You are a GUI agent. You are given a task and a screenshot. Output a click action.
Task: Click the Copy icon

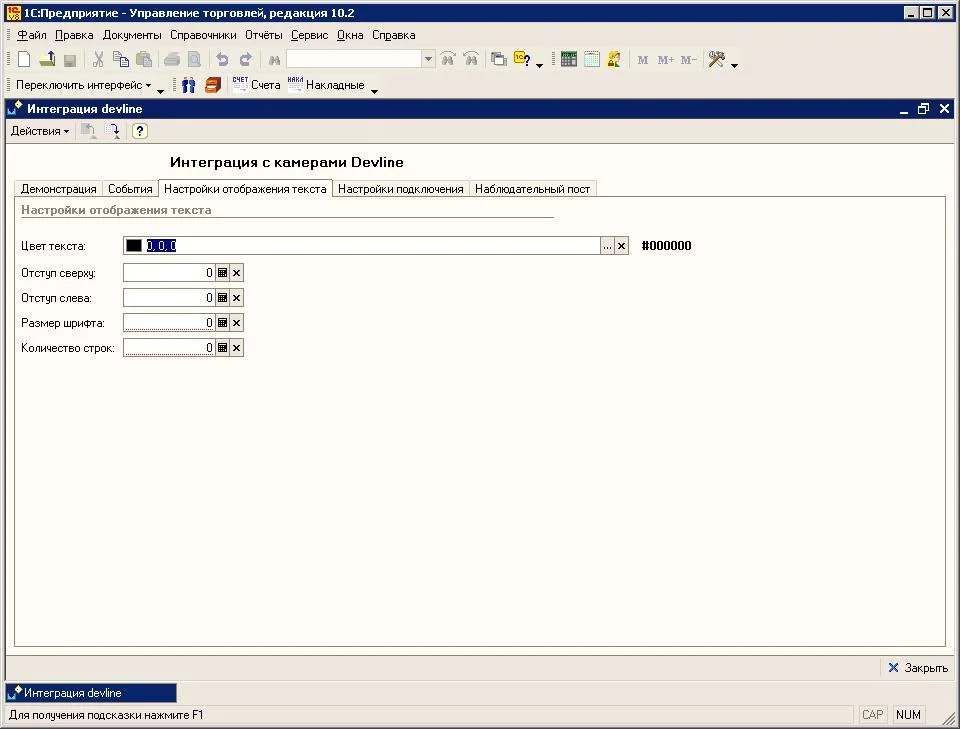(x=121, y=59)
